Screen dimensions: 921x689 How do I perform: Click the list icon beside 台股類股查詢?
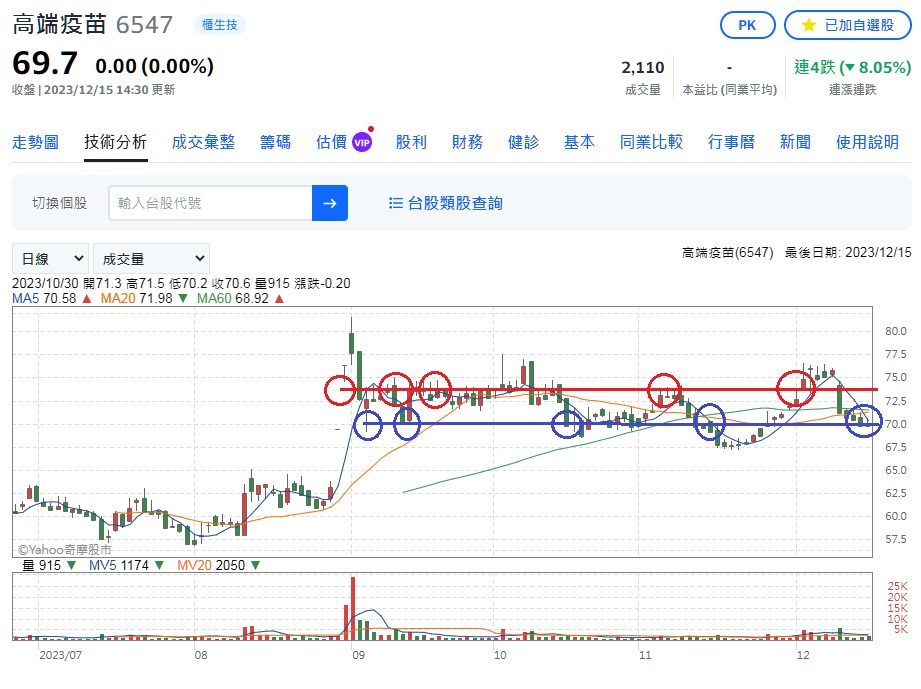coord(395,203)
